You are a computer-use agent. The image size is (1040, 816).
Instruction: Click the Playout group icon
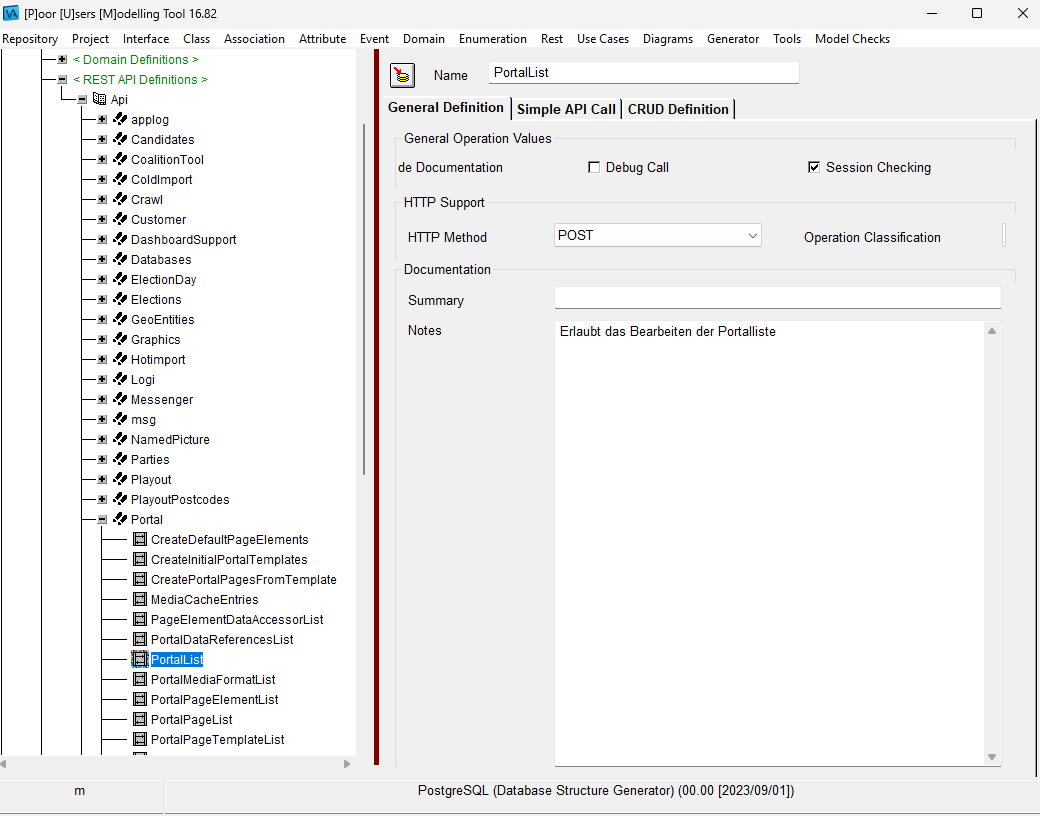coord(120,479)
